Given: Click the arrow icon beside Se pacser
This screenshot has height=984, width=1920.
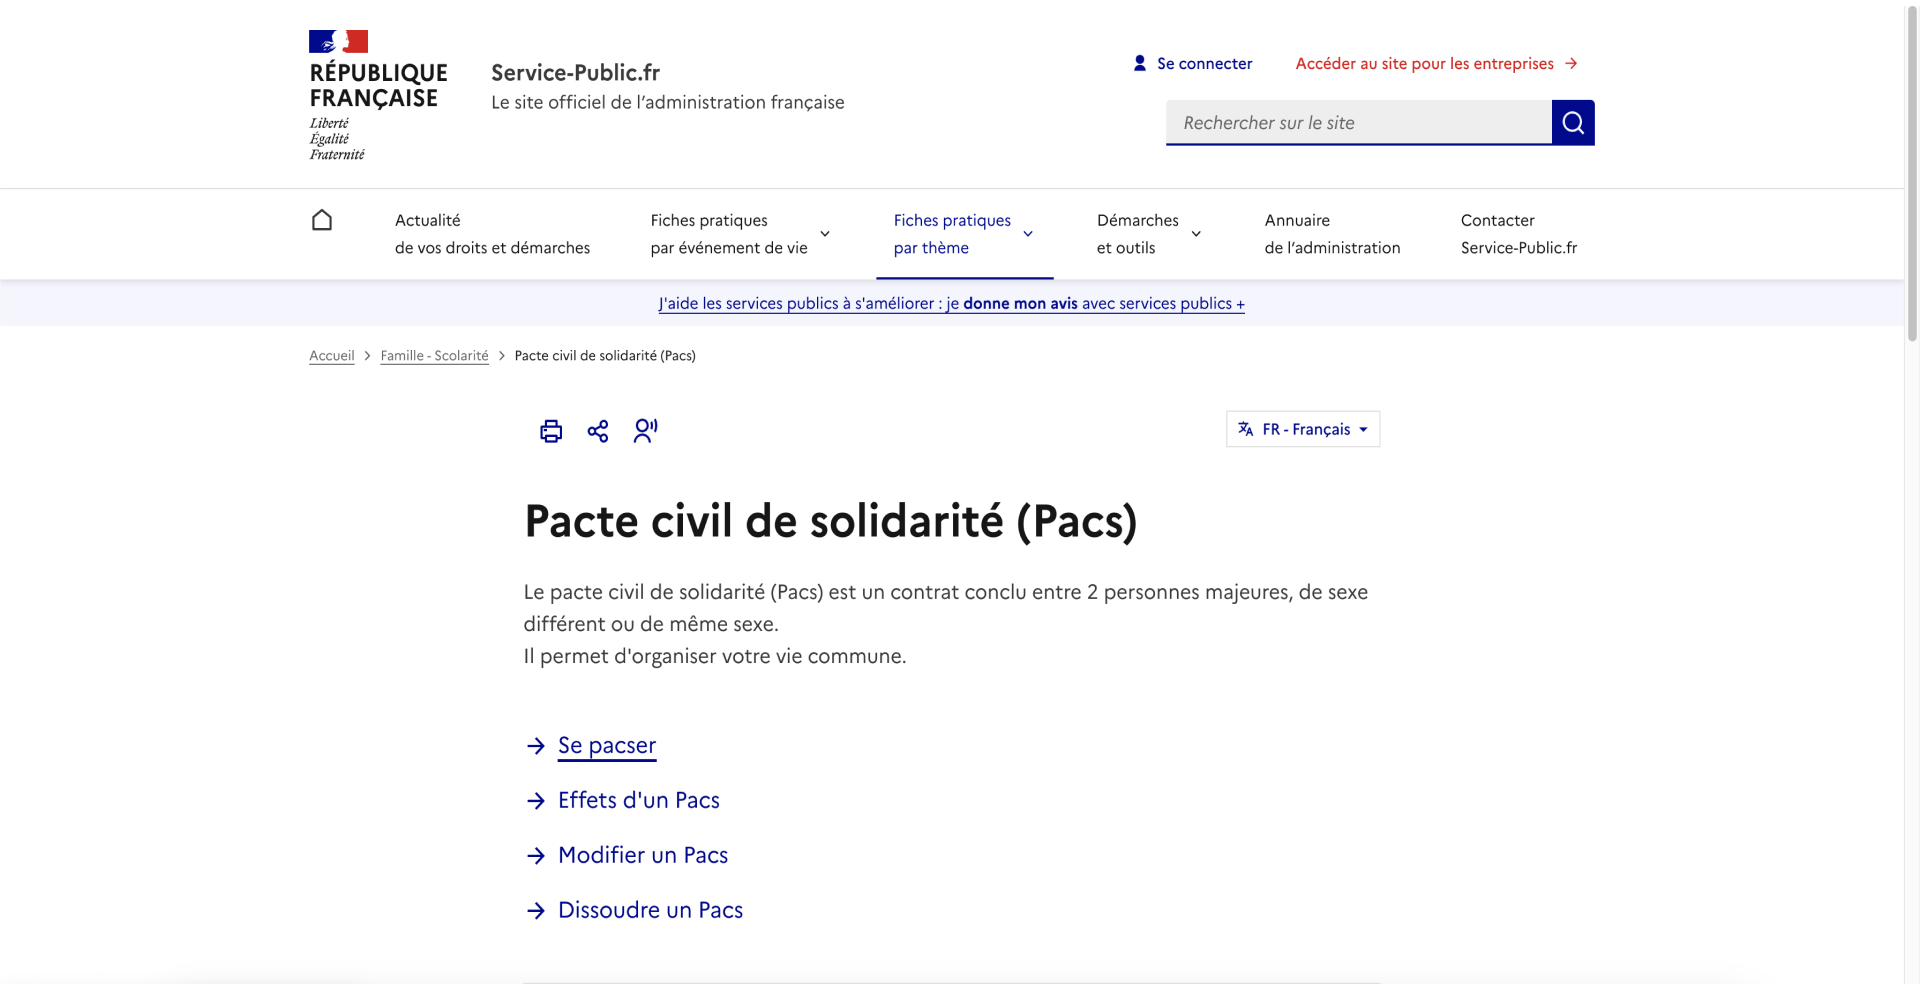Looking at the screenshot, I should click(x=536, y=746).
